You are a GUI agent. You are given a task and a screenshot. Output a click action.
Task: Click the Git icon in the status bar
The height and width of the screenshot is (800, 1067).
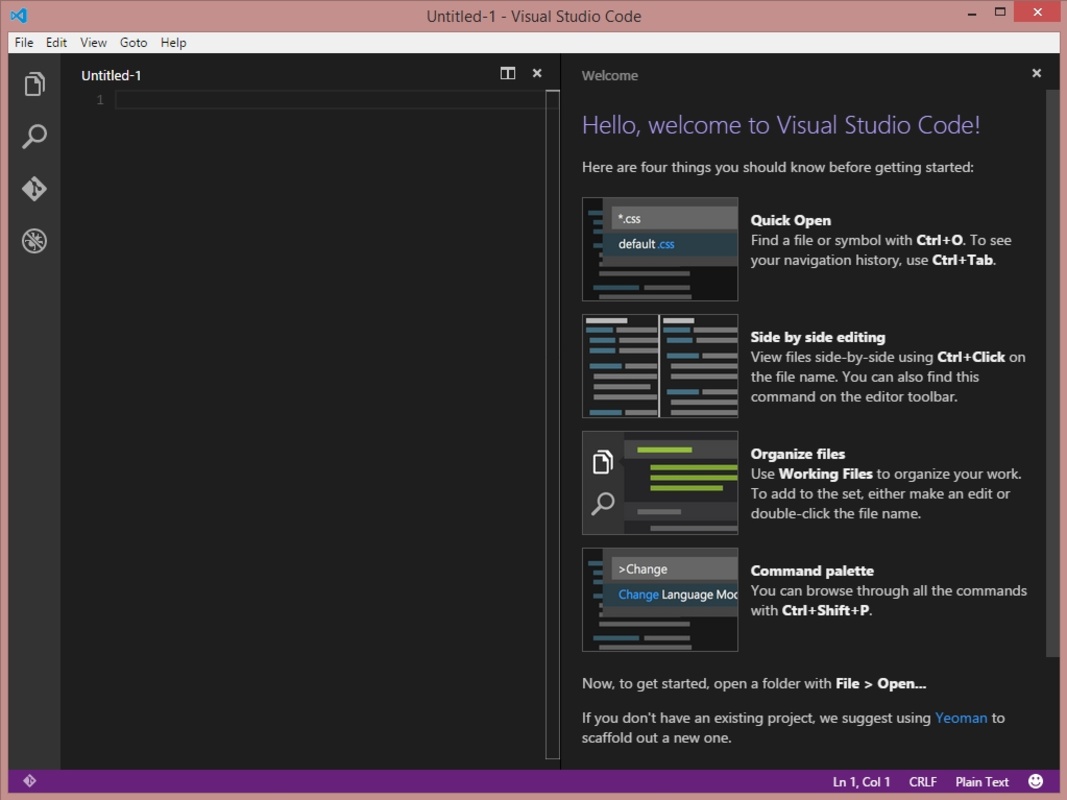click(x=29, y=781)
